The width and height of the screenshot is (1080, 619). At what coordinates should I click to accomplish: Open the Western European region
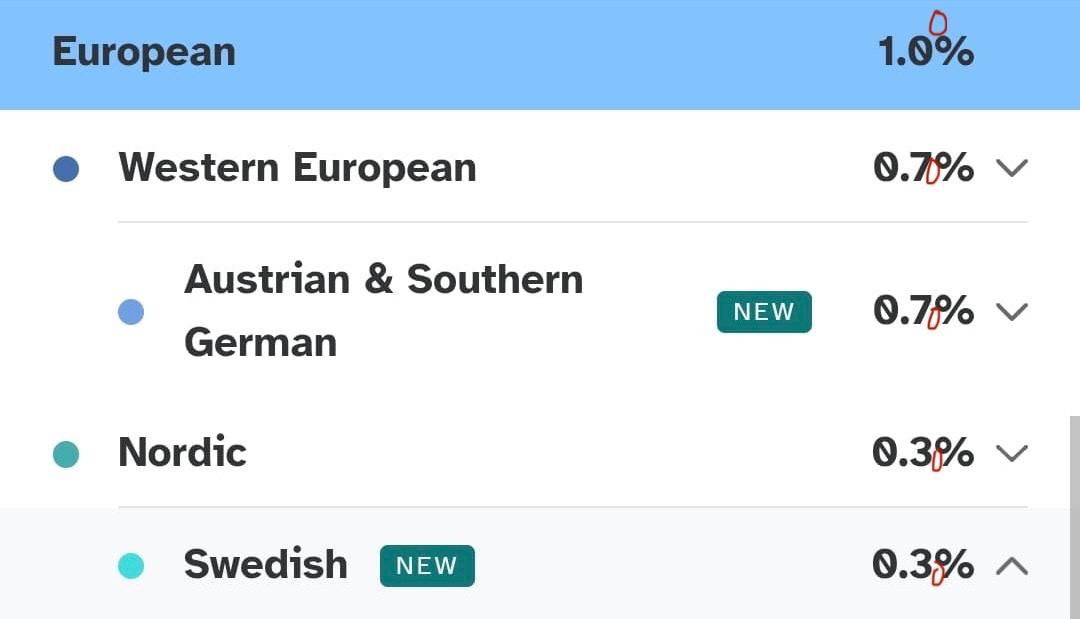coord(297,168)
